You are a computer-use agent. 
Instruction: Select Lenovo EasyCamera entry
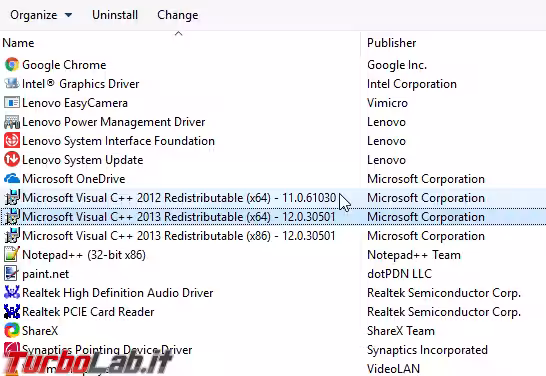point(75,103)
